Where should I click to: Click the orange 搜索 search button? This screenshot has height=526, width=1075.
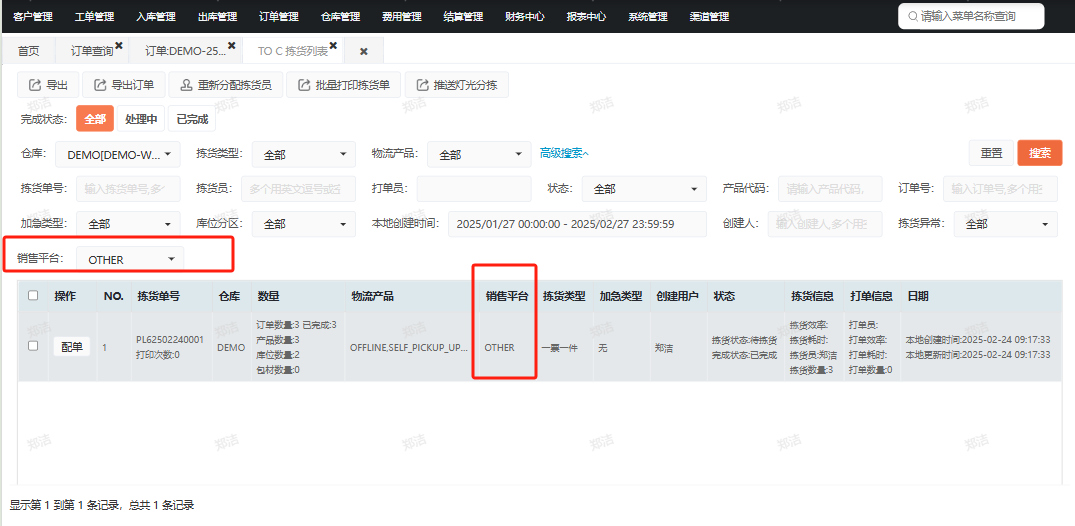[1039, 153]
